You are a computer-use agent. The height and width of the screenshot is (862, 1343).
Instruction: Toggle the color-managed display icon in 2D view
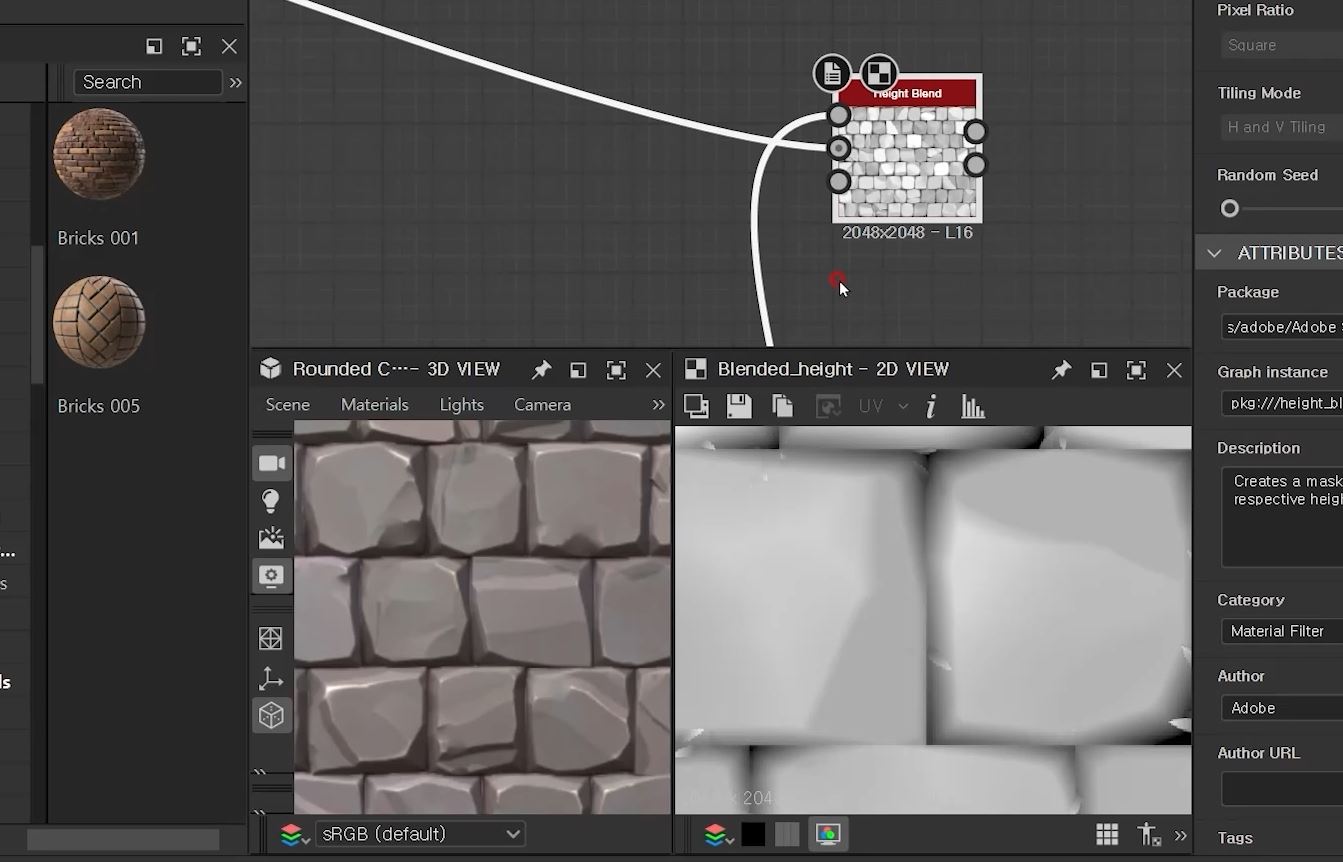click(827, 834)
